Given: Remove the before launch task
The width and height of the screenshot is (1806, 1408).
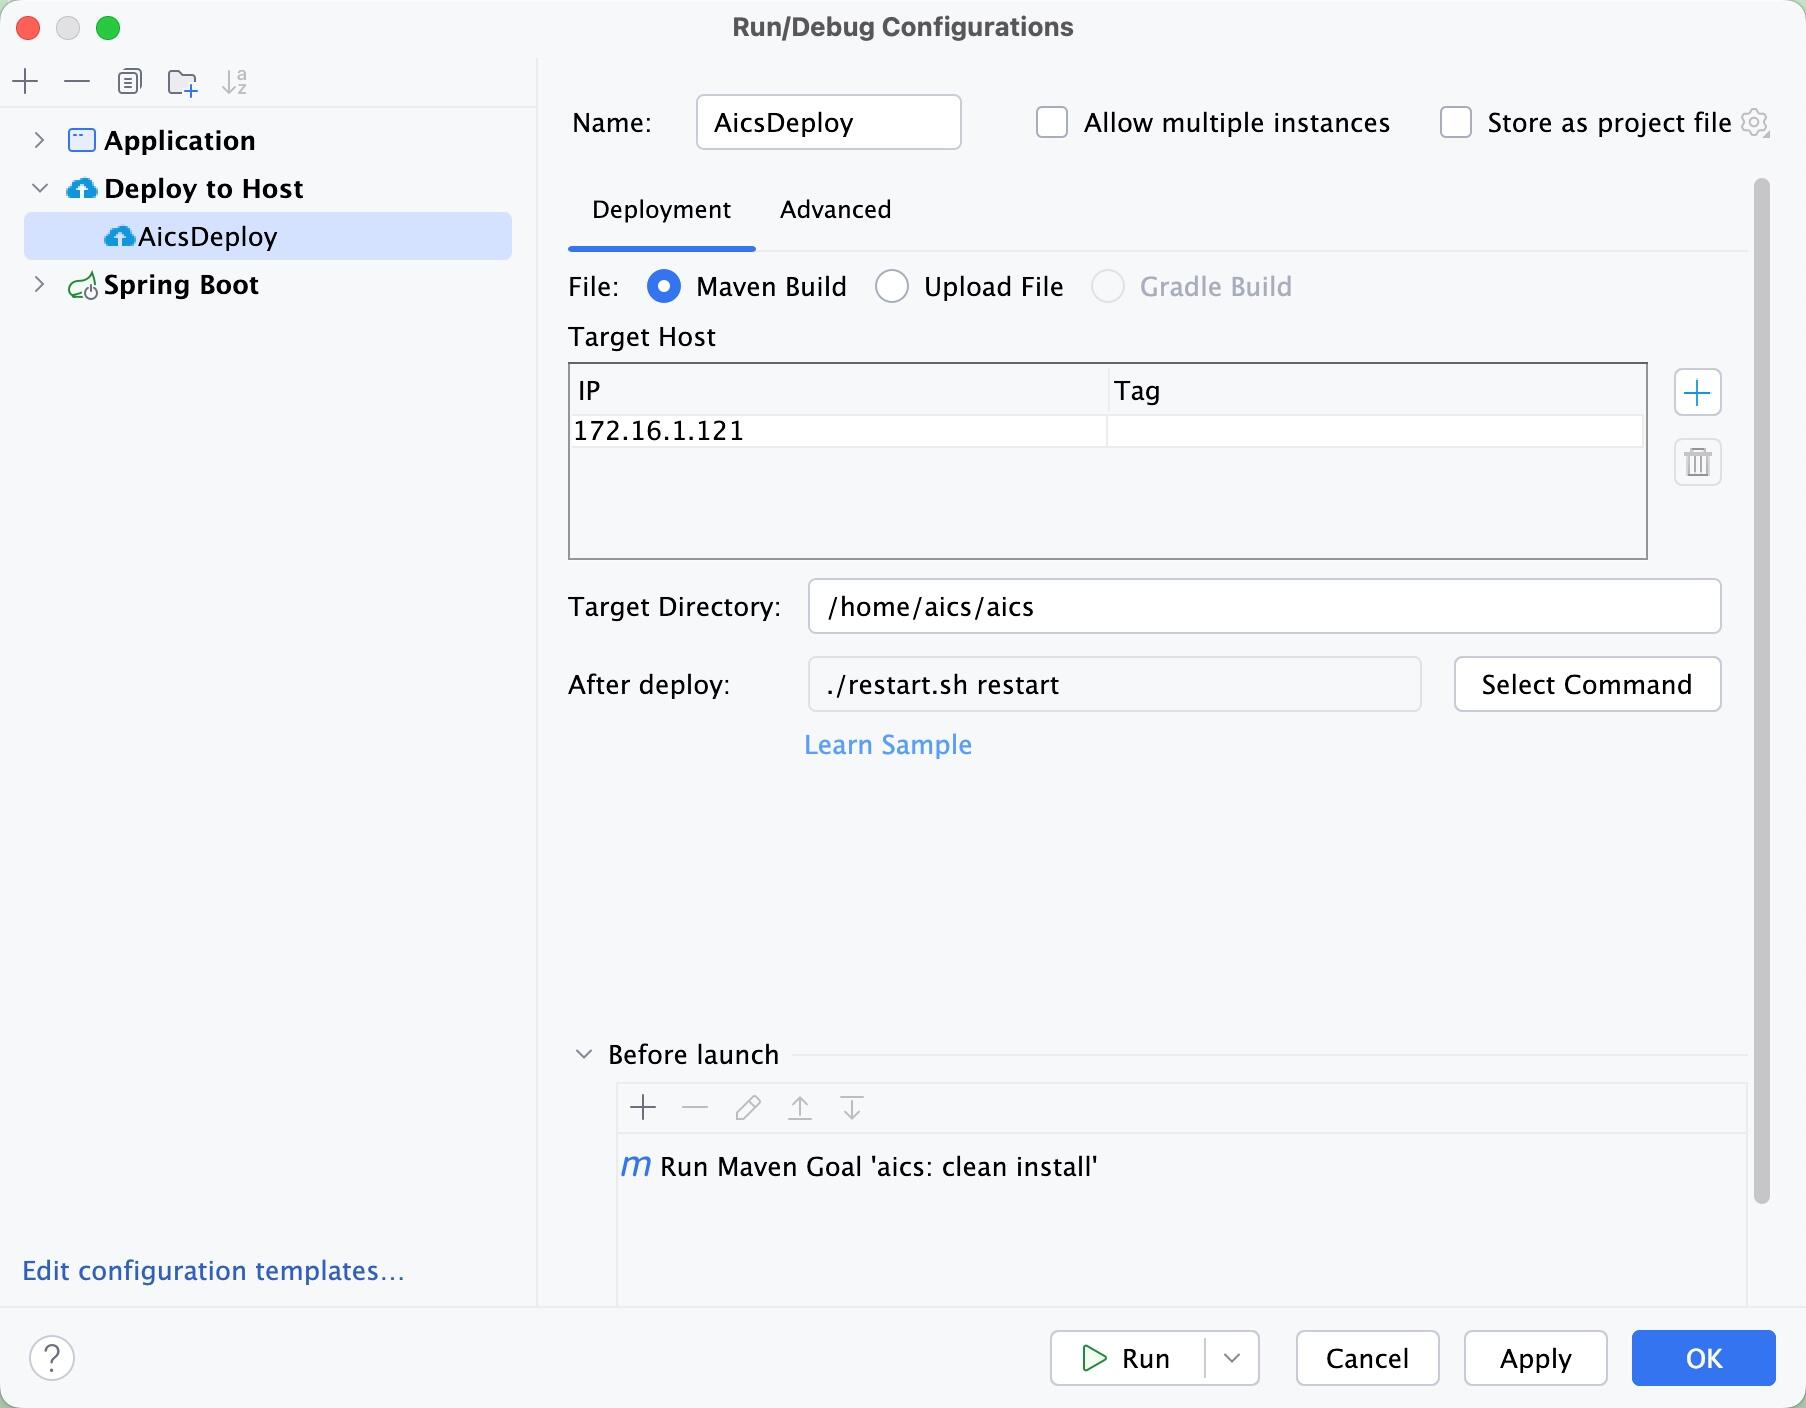Looking at the screenshot, I should pyautogui.click(x=695, y=1107).
